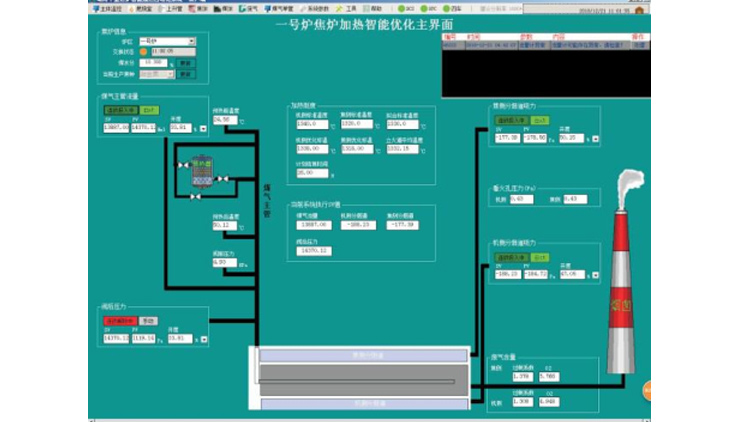The width and height of the screenshot is (750, 422).
Task: Click the SV input field in 烟道压力 panel
Action: (117, 339)
